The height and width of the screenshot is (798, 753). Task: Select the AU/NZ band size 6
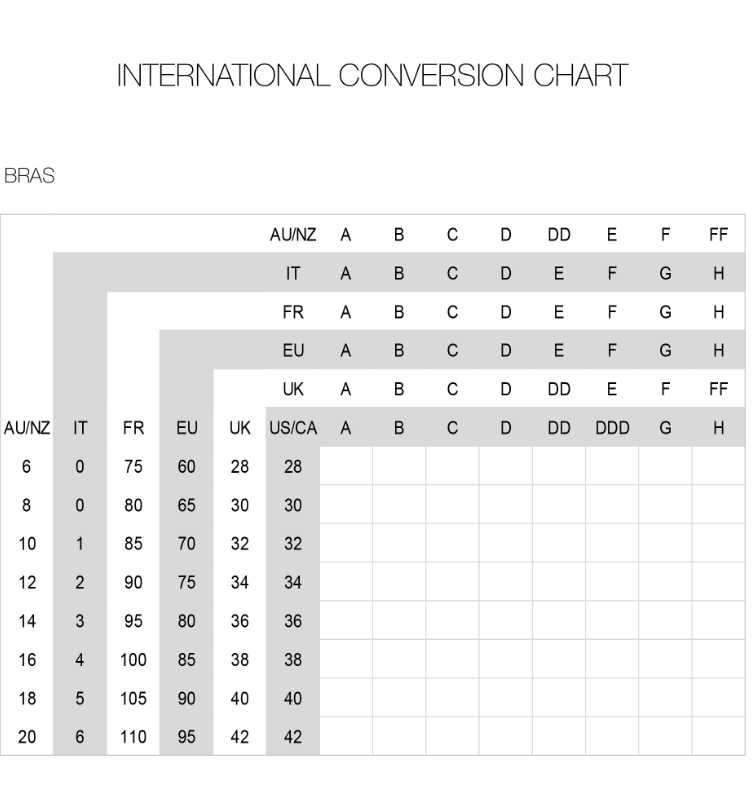26,467
